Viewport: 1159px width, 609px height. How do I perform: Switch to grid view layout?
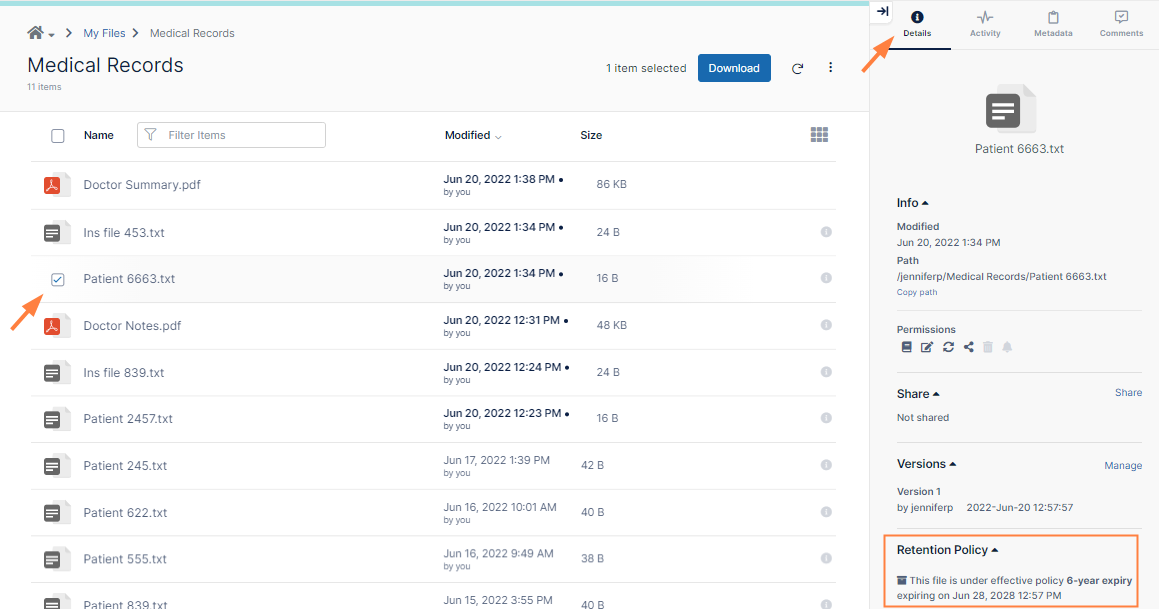pyautogui.click(x=819, y=135)
